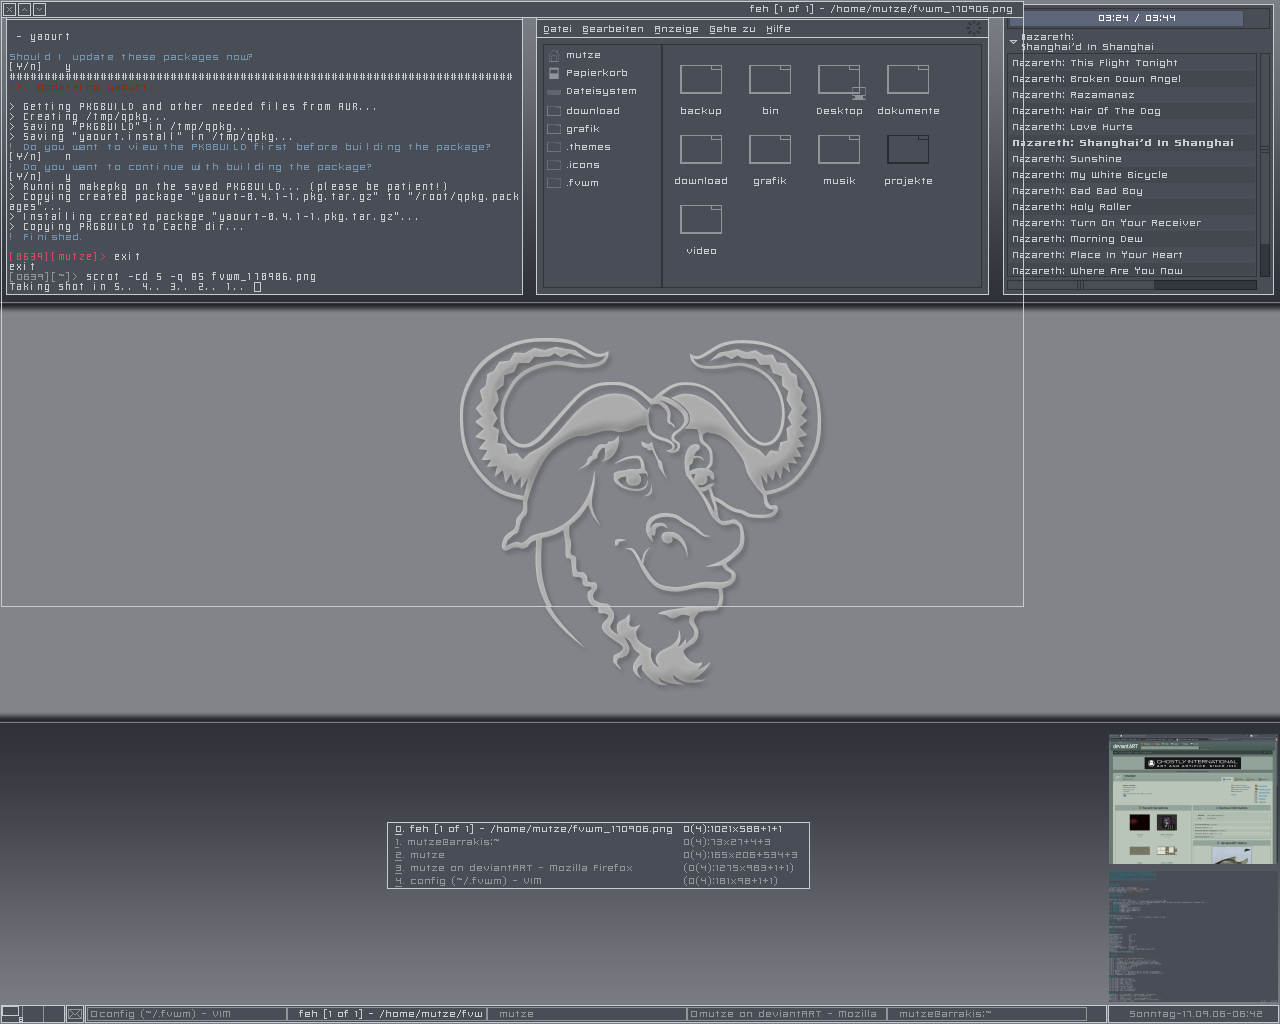The width and height of the screenshot is (1280, 1024).
Task: Play Nazareth: Bad Bad Boy
Action: coord(1132,191)
